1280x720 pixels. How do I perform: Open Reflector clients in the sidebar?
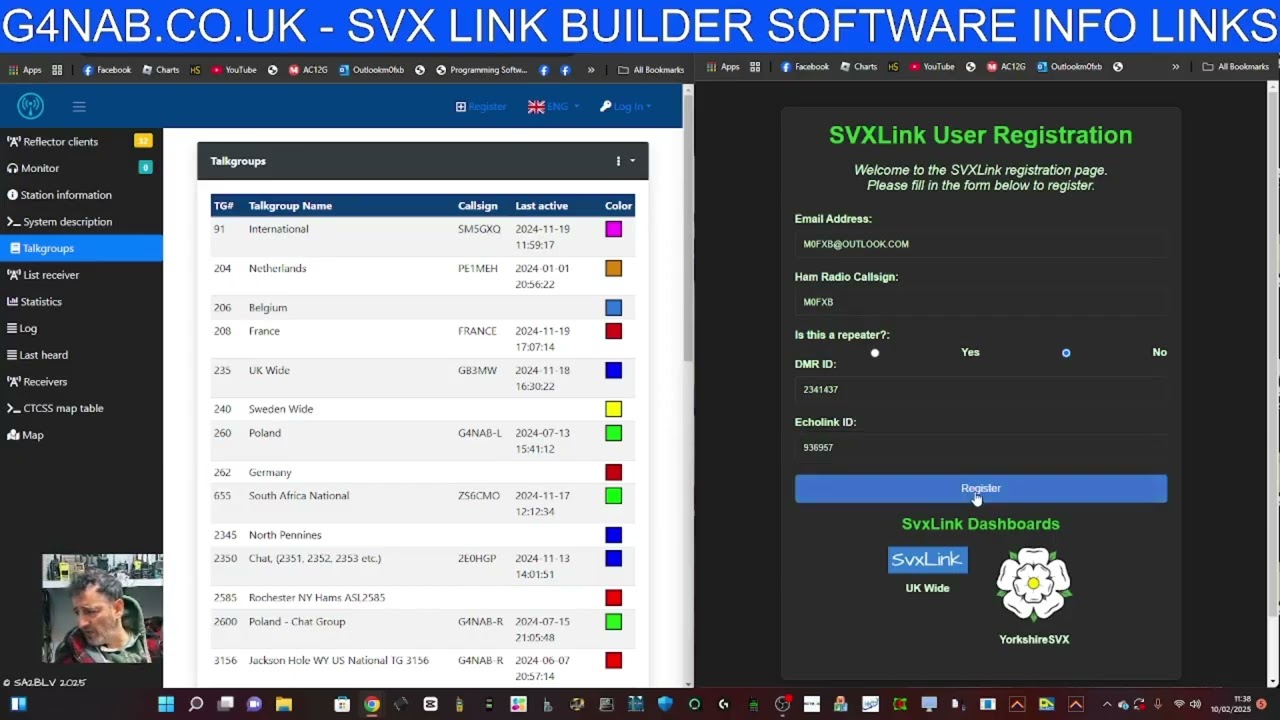click(x=80, y=141)
